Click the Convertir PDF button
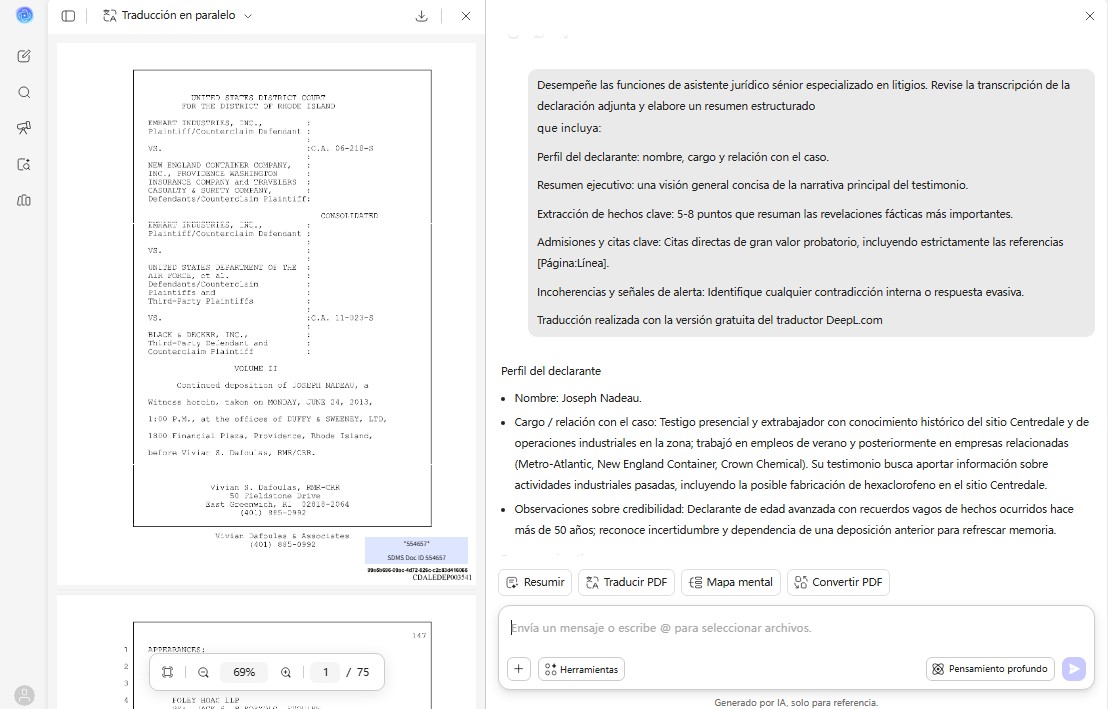This screenshot has width=1108, height=709. pyautogui.click(x=838, y=582)
